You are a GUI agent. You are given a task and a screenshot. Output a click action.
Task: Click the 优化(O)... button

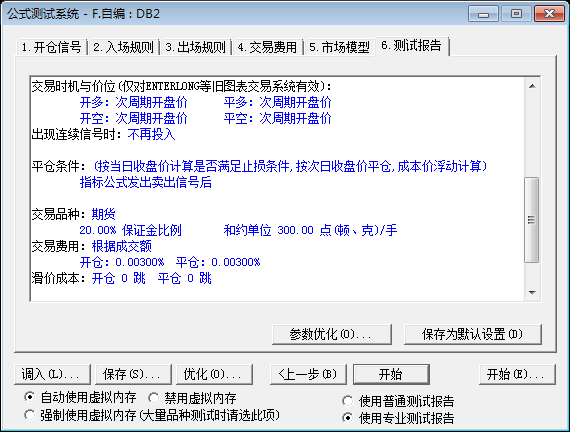click(x=214, y=374)
